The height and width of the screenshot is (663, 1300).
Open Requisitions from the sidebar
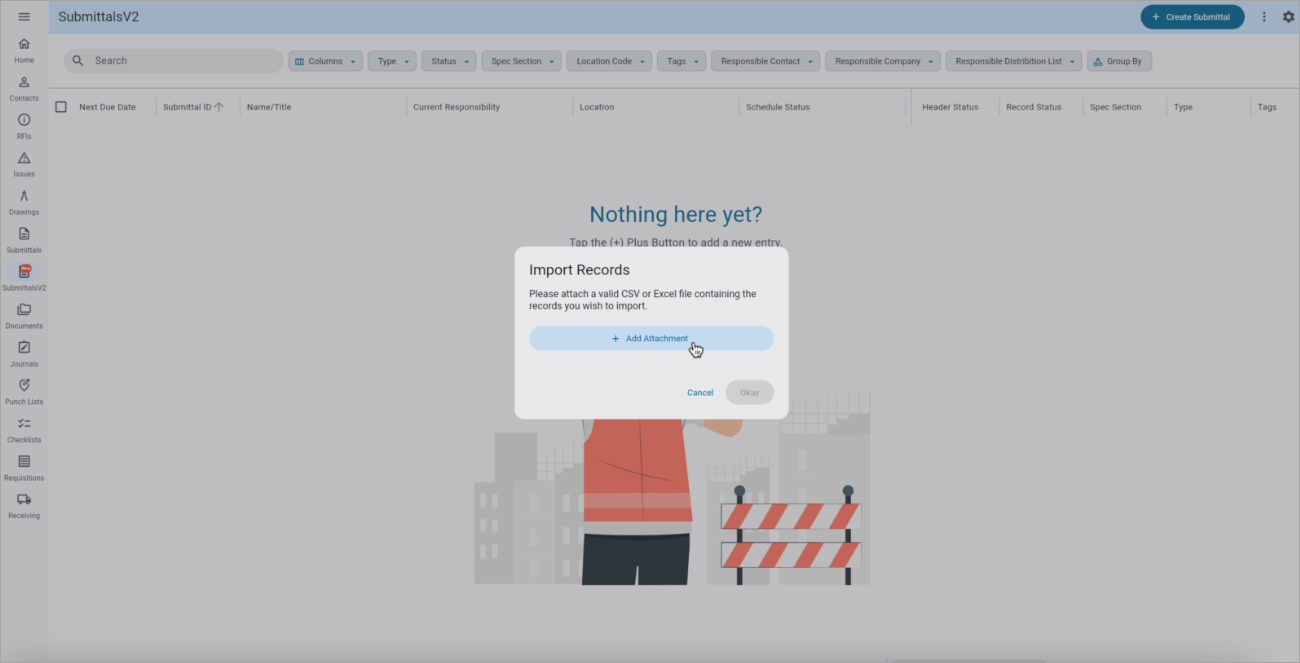24,469
